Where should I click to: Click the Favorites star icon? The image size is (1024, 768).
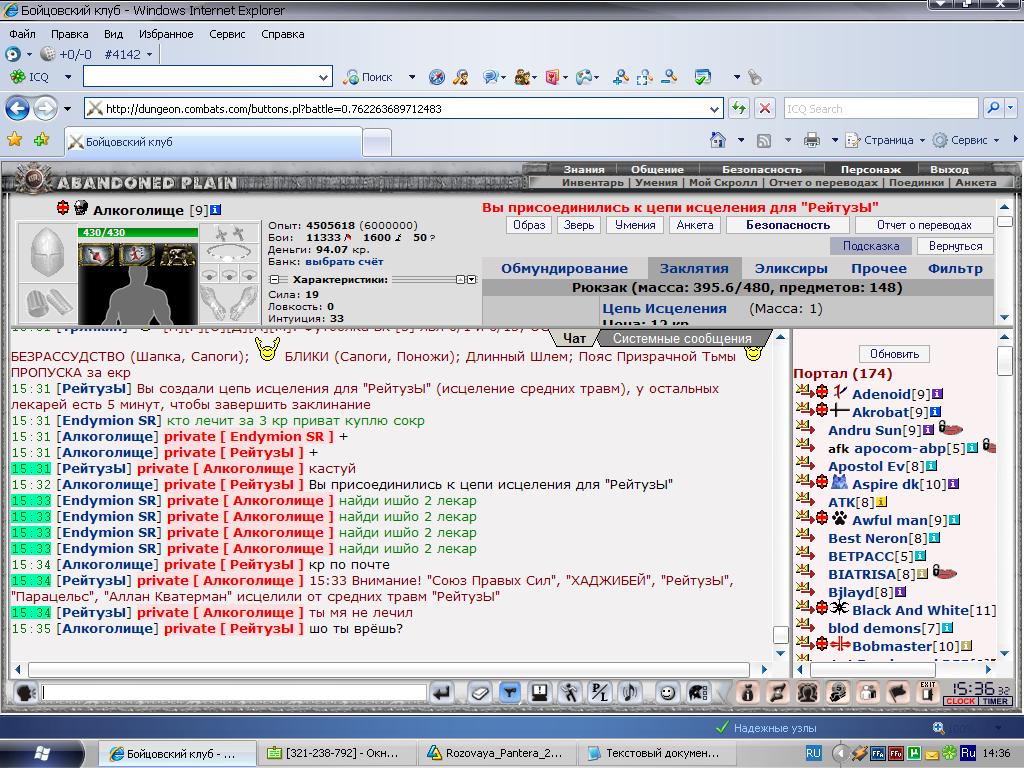click(14, 139)
